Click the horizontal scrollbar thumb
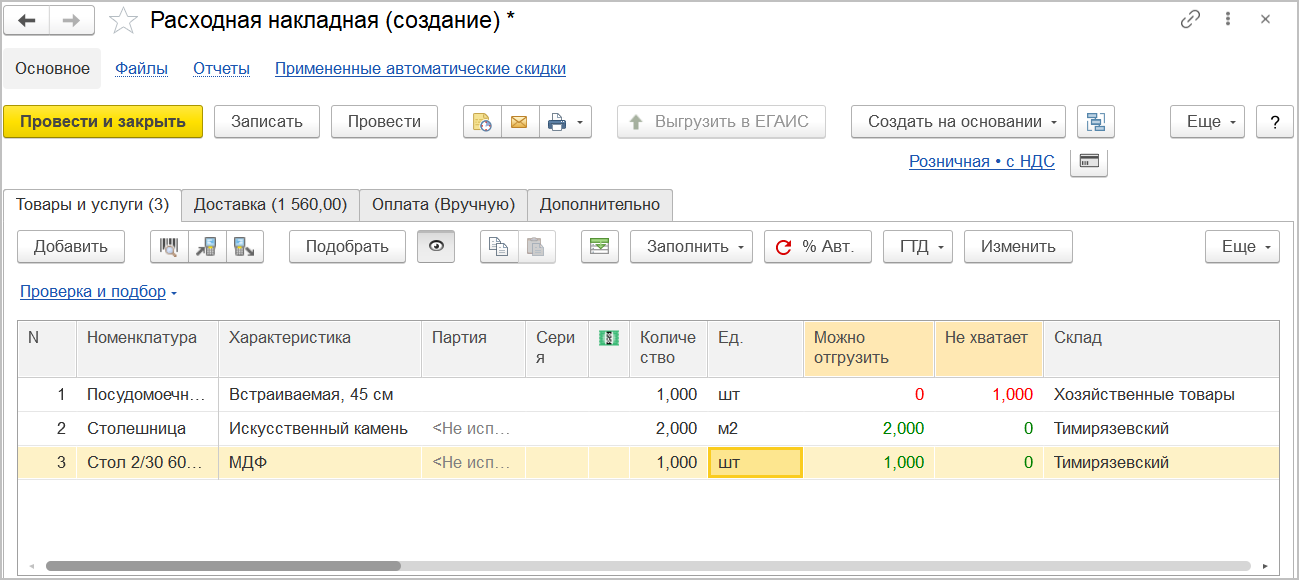Viewport: 1299px width, 580px height. pyautogui.click(x=223, y=566)
